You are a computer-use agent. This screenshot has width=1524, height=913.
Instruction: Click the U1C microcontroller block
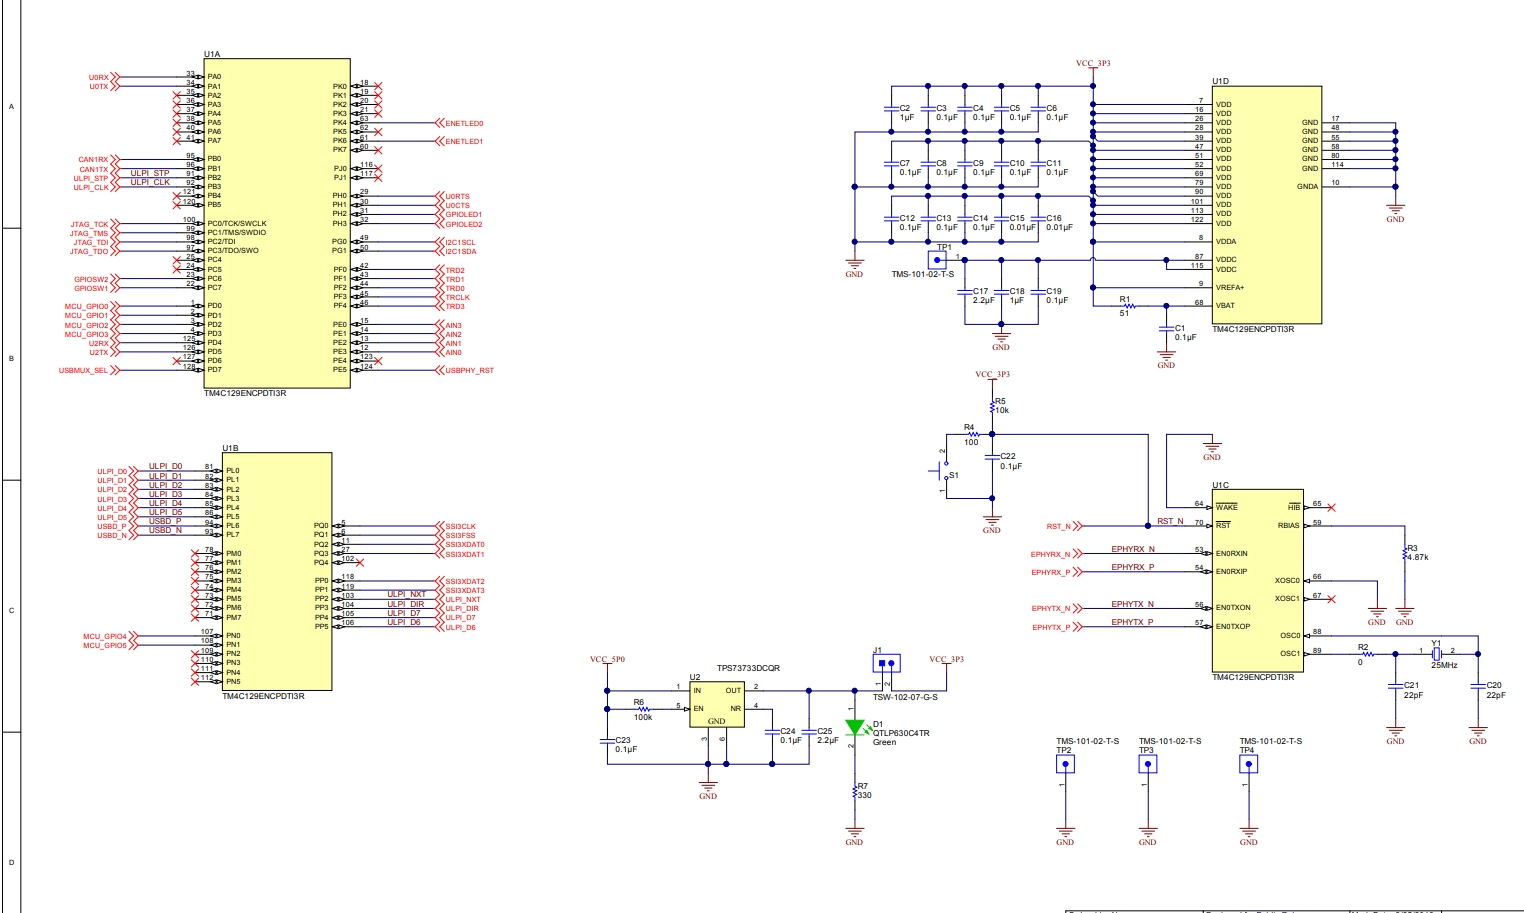click(x=1257, y=581)
